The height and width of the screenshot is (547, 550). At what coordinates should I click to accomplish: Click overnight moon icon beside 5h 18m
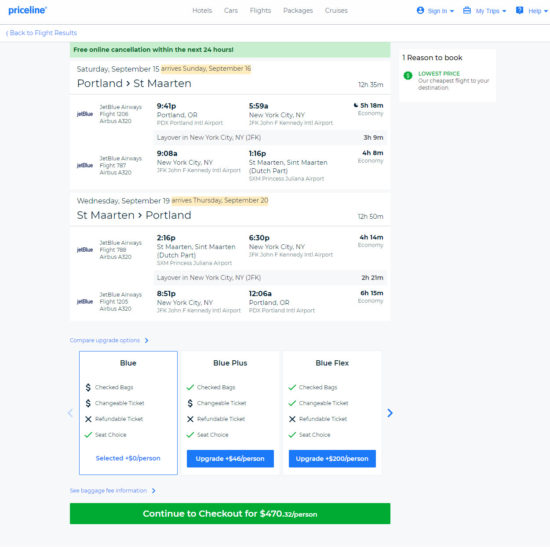(x=356, y=105)
